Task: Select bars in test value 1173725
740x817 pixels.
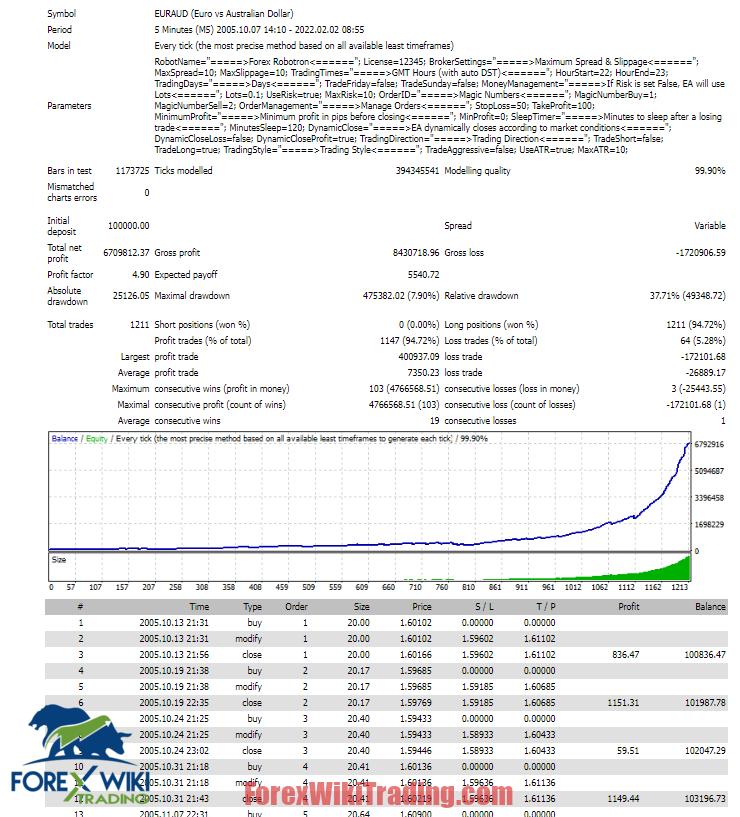Action: tap(132, 170)
